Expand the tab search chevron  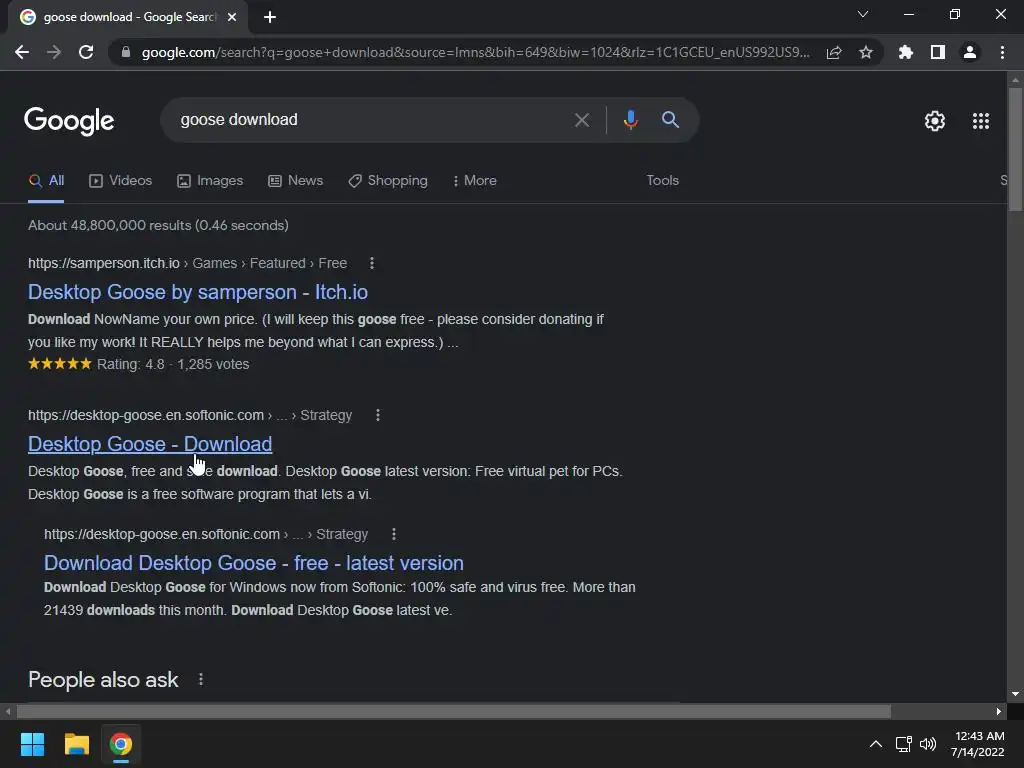(863, 14)
